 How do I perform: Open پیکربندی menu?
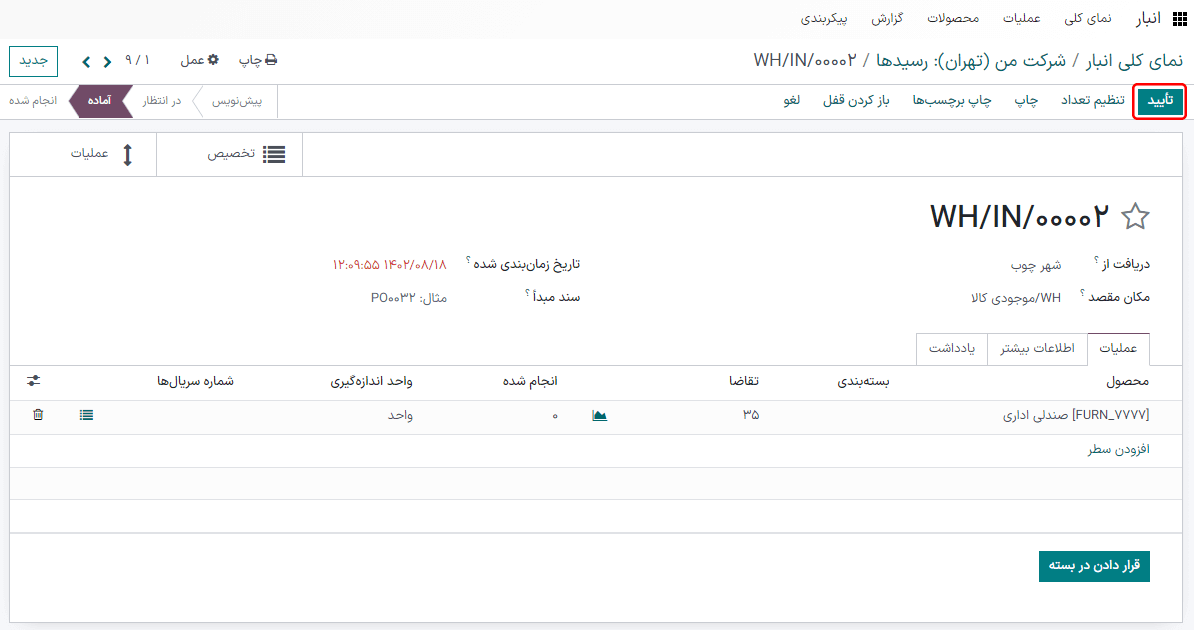824,18
